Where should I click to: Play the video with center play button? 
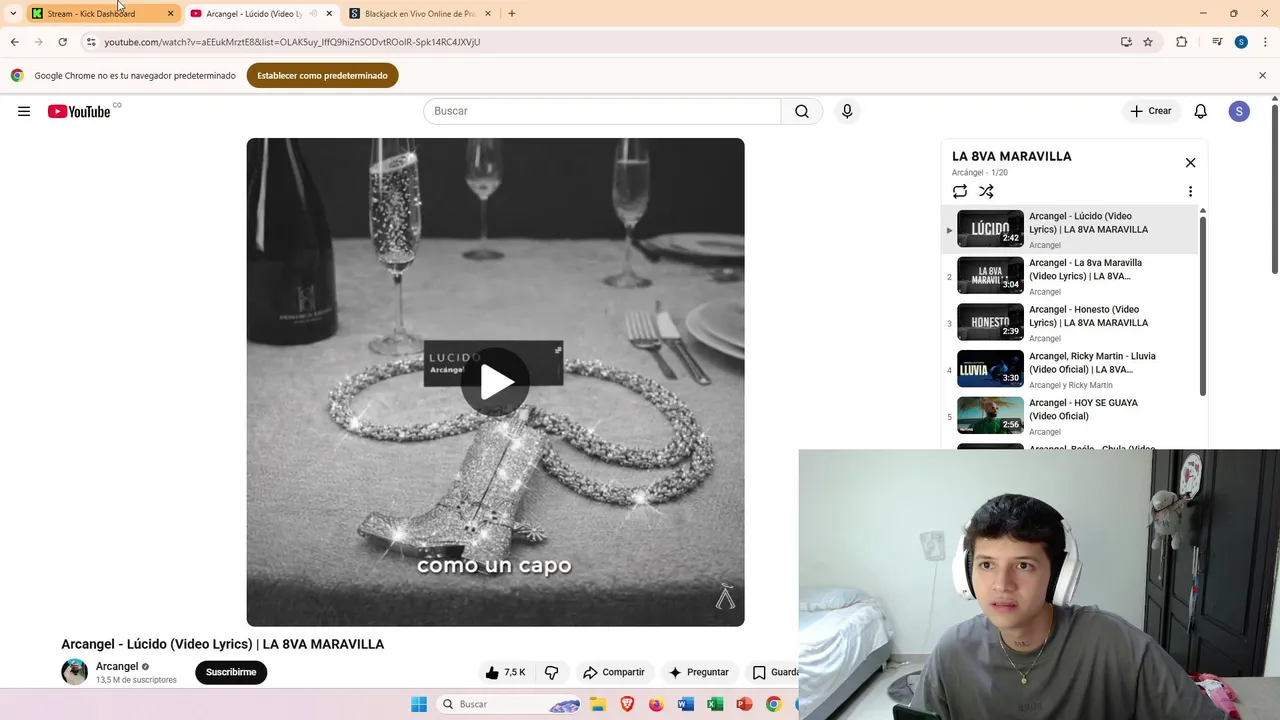pos(495,381)
